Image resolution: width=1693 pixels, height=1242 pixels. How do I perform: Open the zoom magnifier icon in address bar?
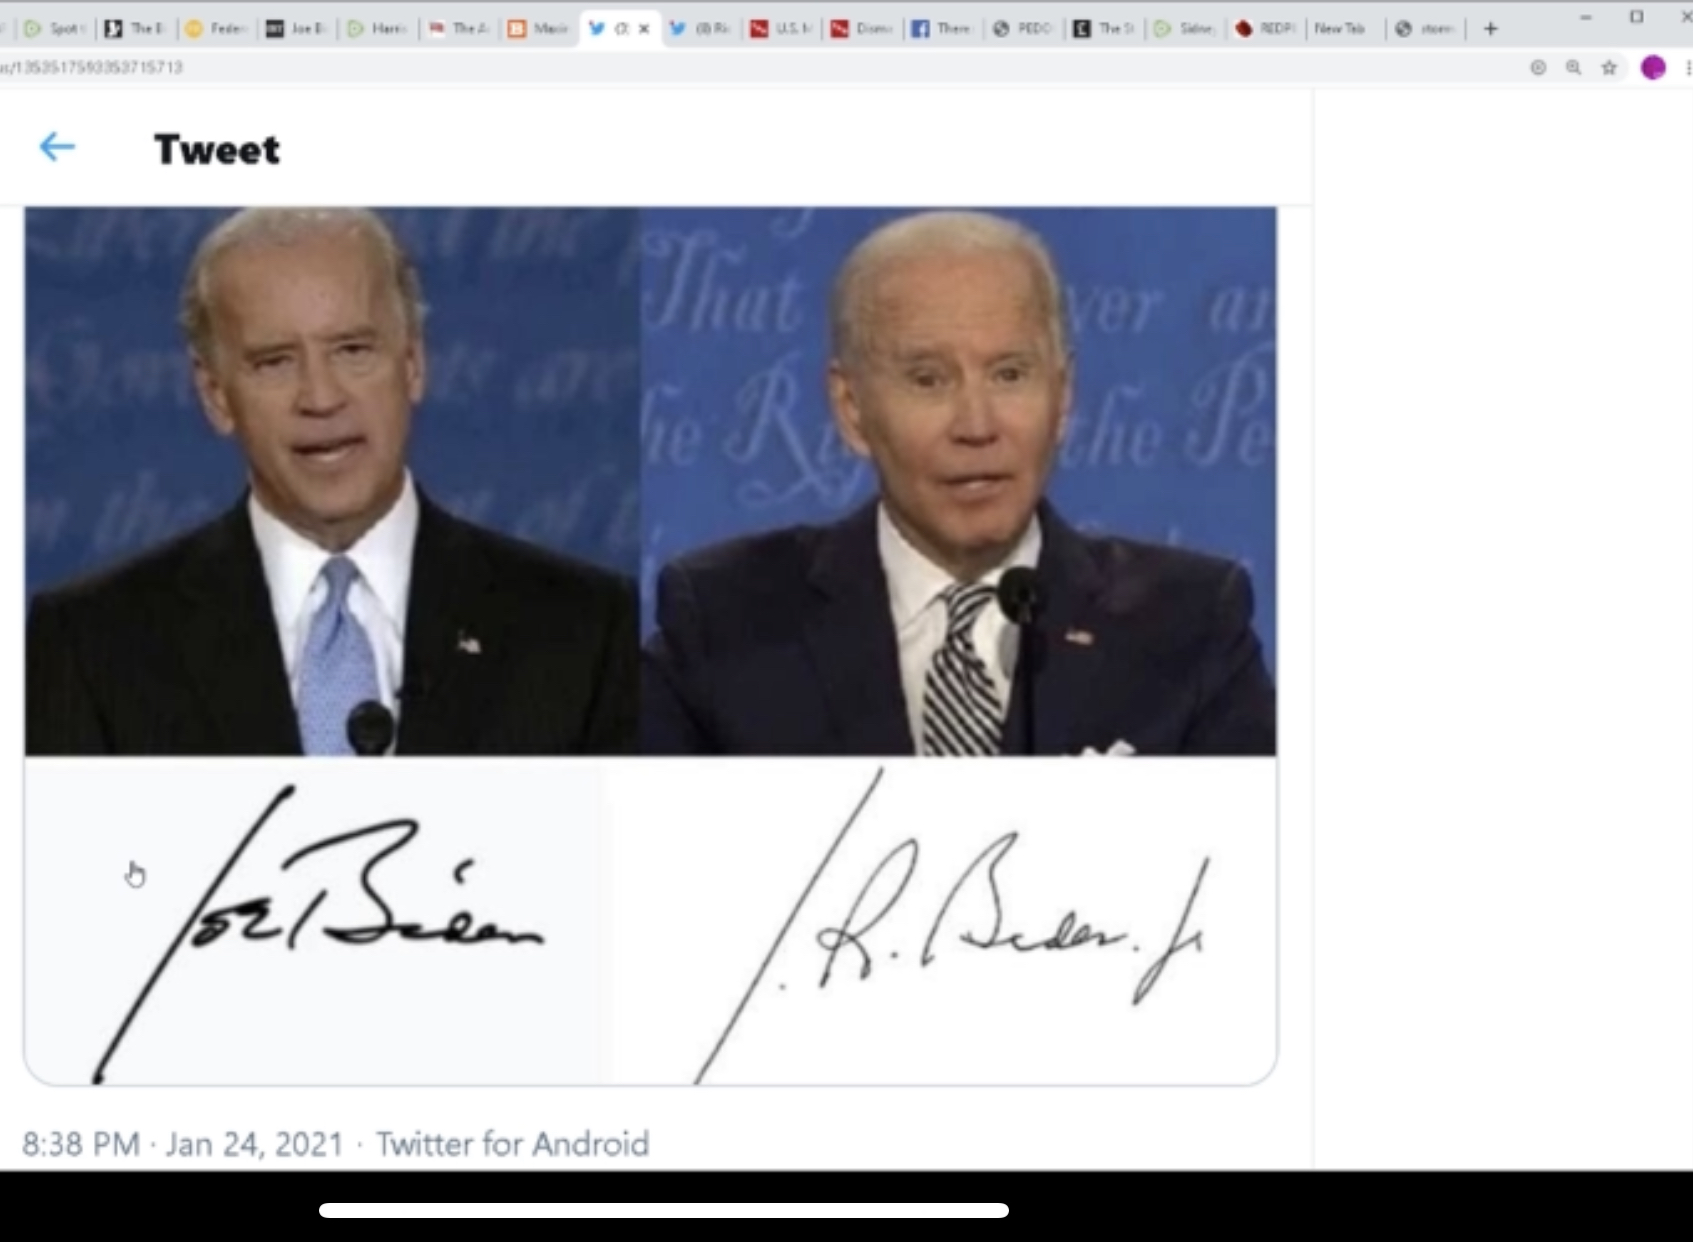(1574, 68)
